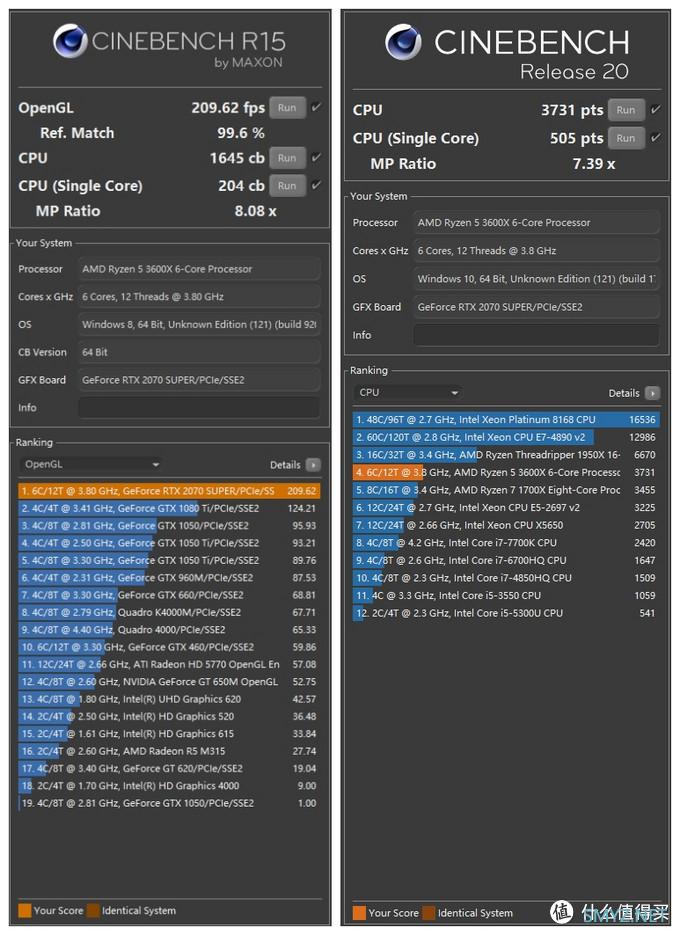This screenshot has width=680, height=935.
Task: Select GTX 1080 Ti 124.21 ranking row
Action: pos(169,509)
